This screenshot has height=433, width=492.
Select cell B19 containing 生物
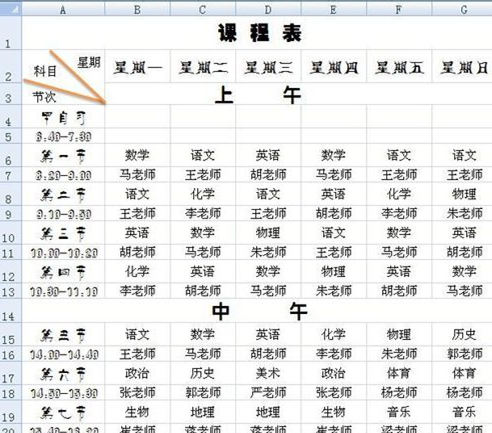pyautogui.click(x=137, y=412)
